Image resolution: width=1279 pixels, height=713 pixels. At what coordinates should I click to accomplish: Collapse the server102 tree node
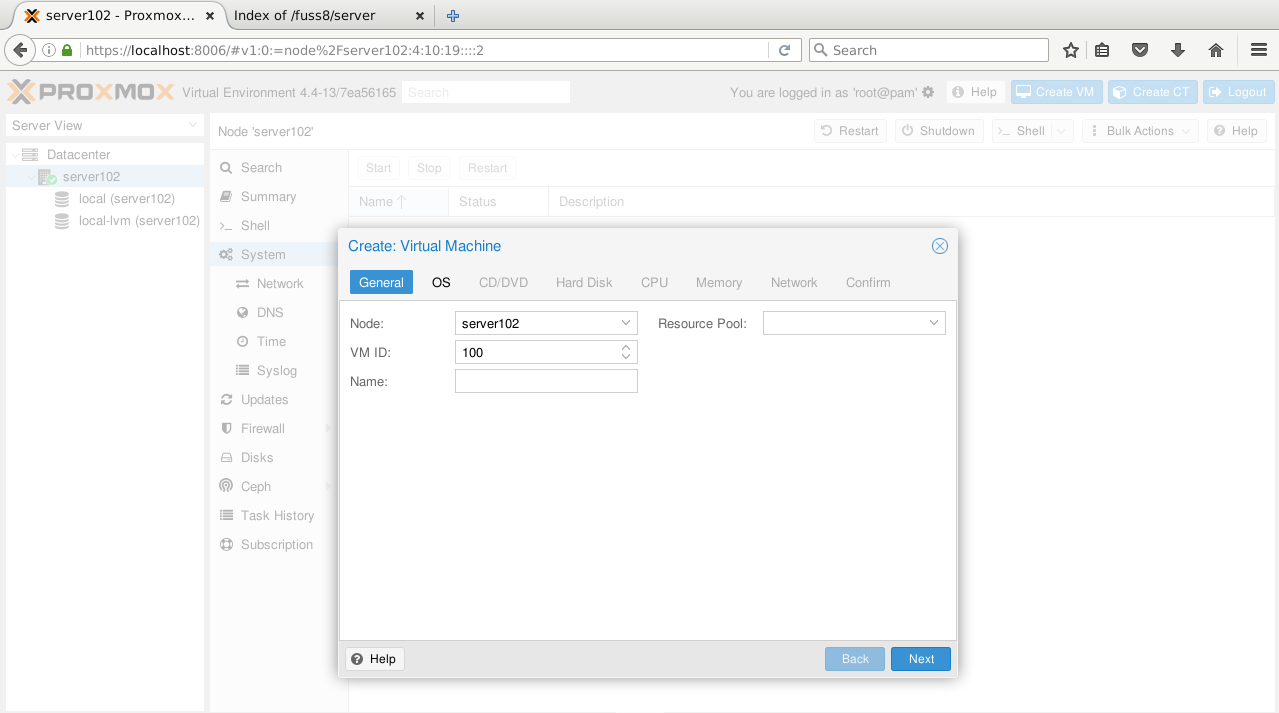coord(30,177)
